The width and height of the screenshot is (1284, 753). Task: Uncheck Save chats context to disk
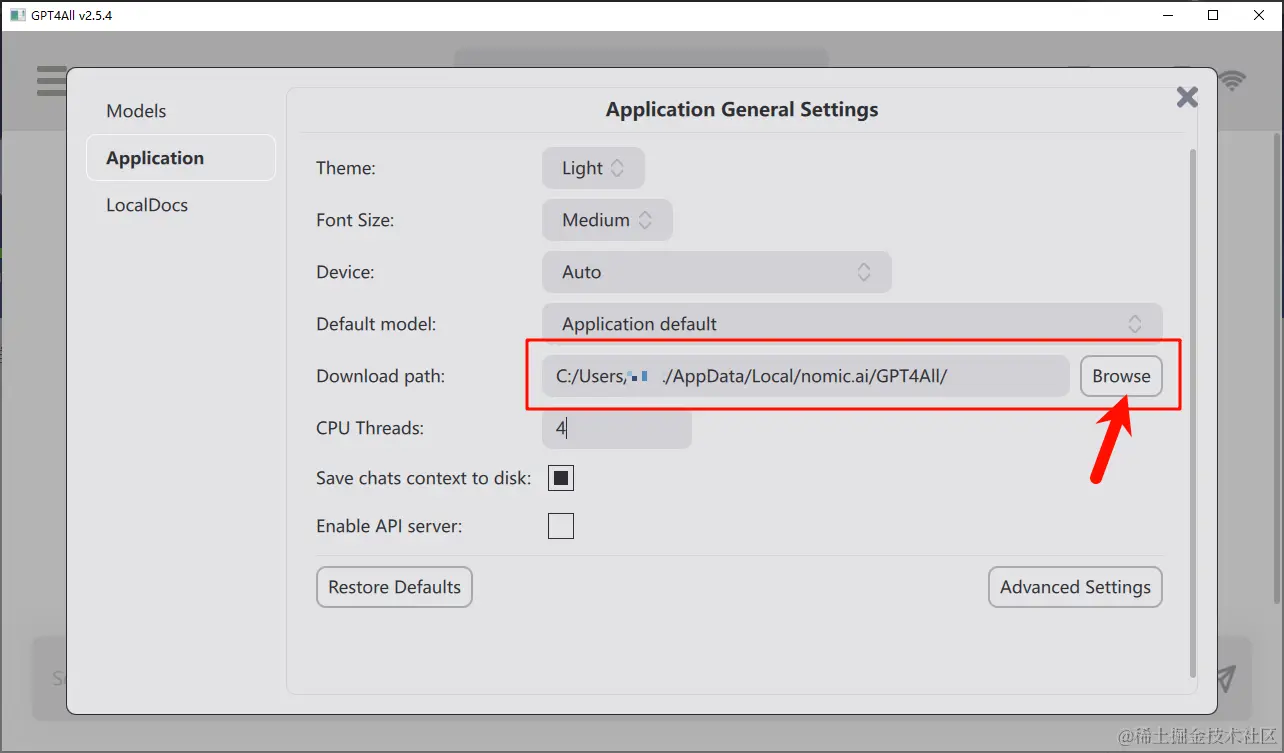[561, 478]
